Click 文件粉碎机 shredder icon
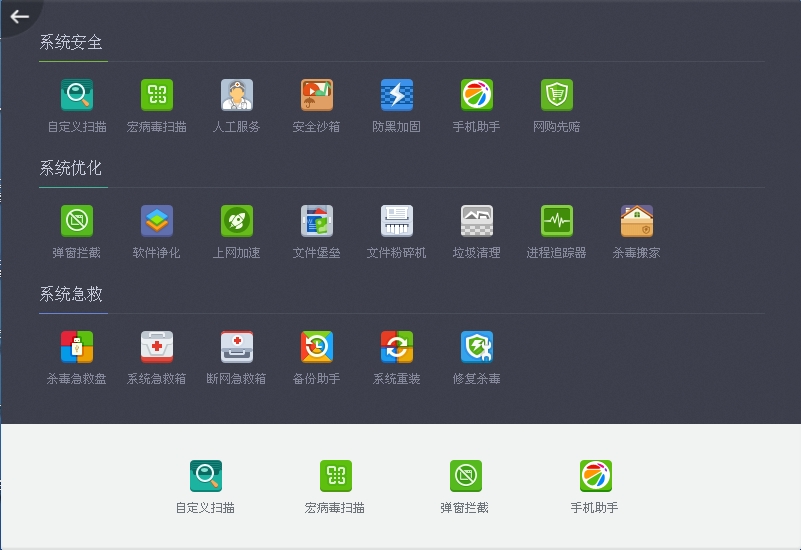Image resolution: width=801 pixels, height=550 pixels. coord(397,222)
